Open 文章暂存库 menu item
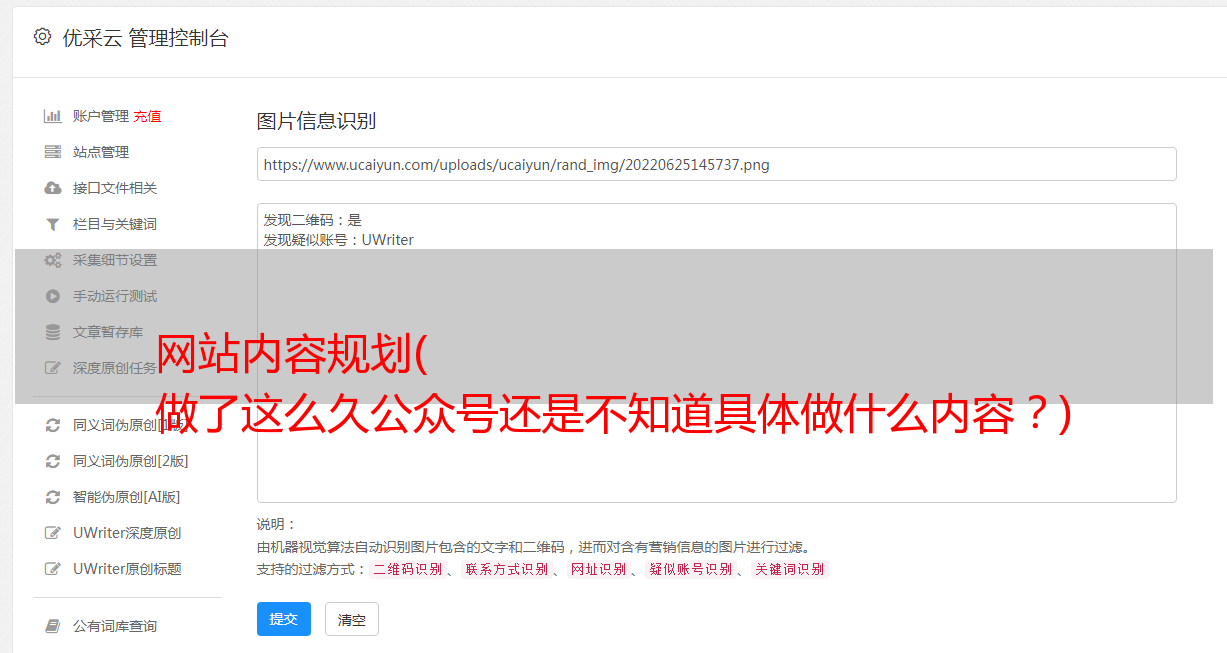 (108, 332)
